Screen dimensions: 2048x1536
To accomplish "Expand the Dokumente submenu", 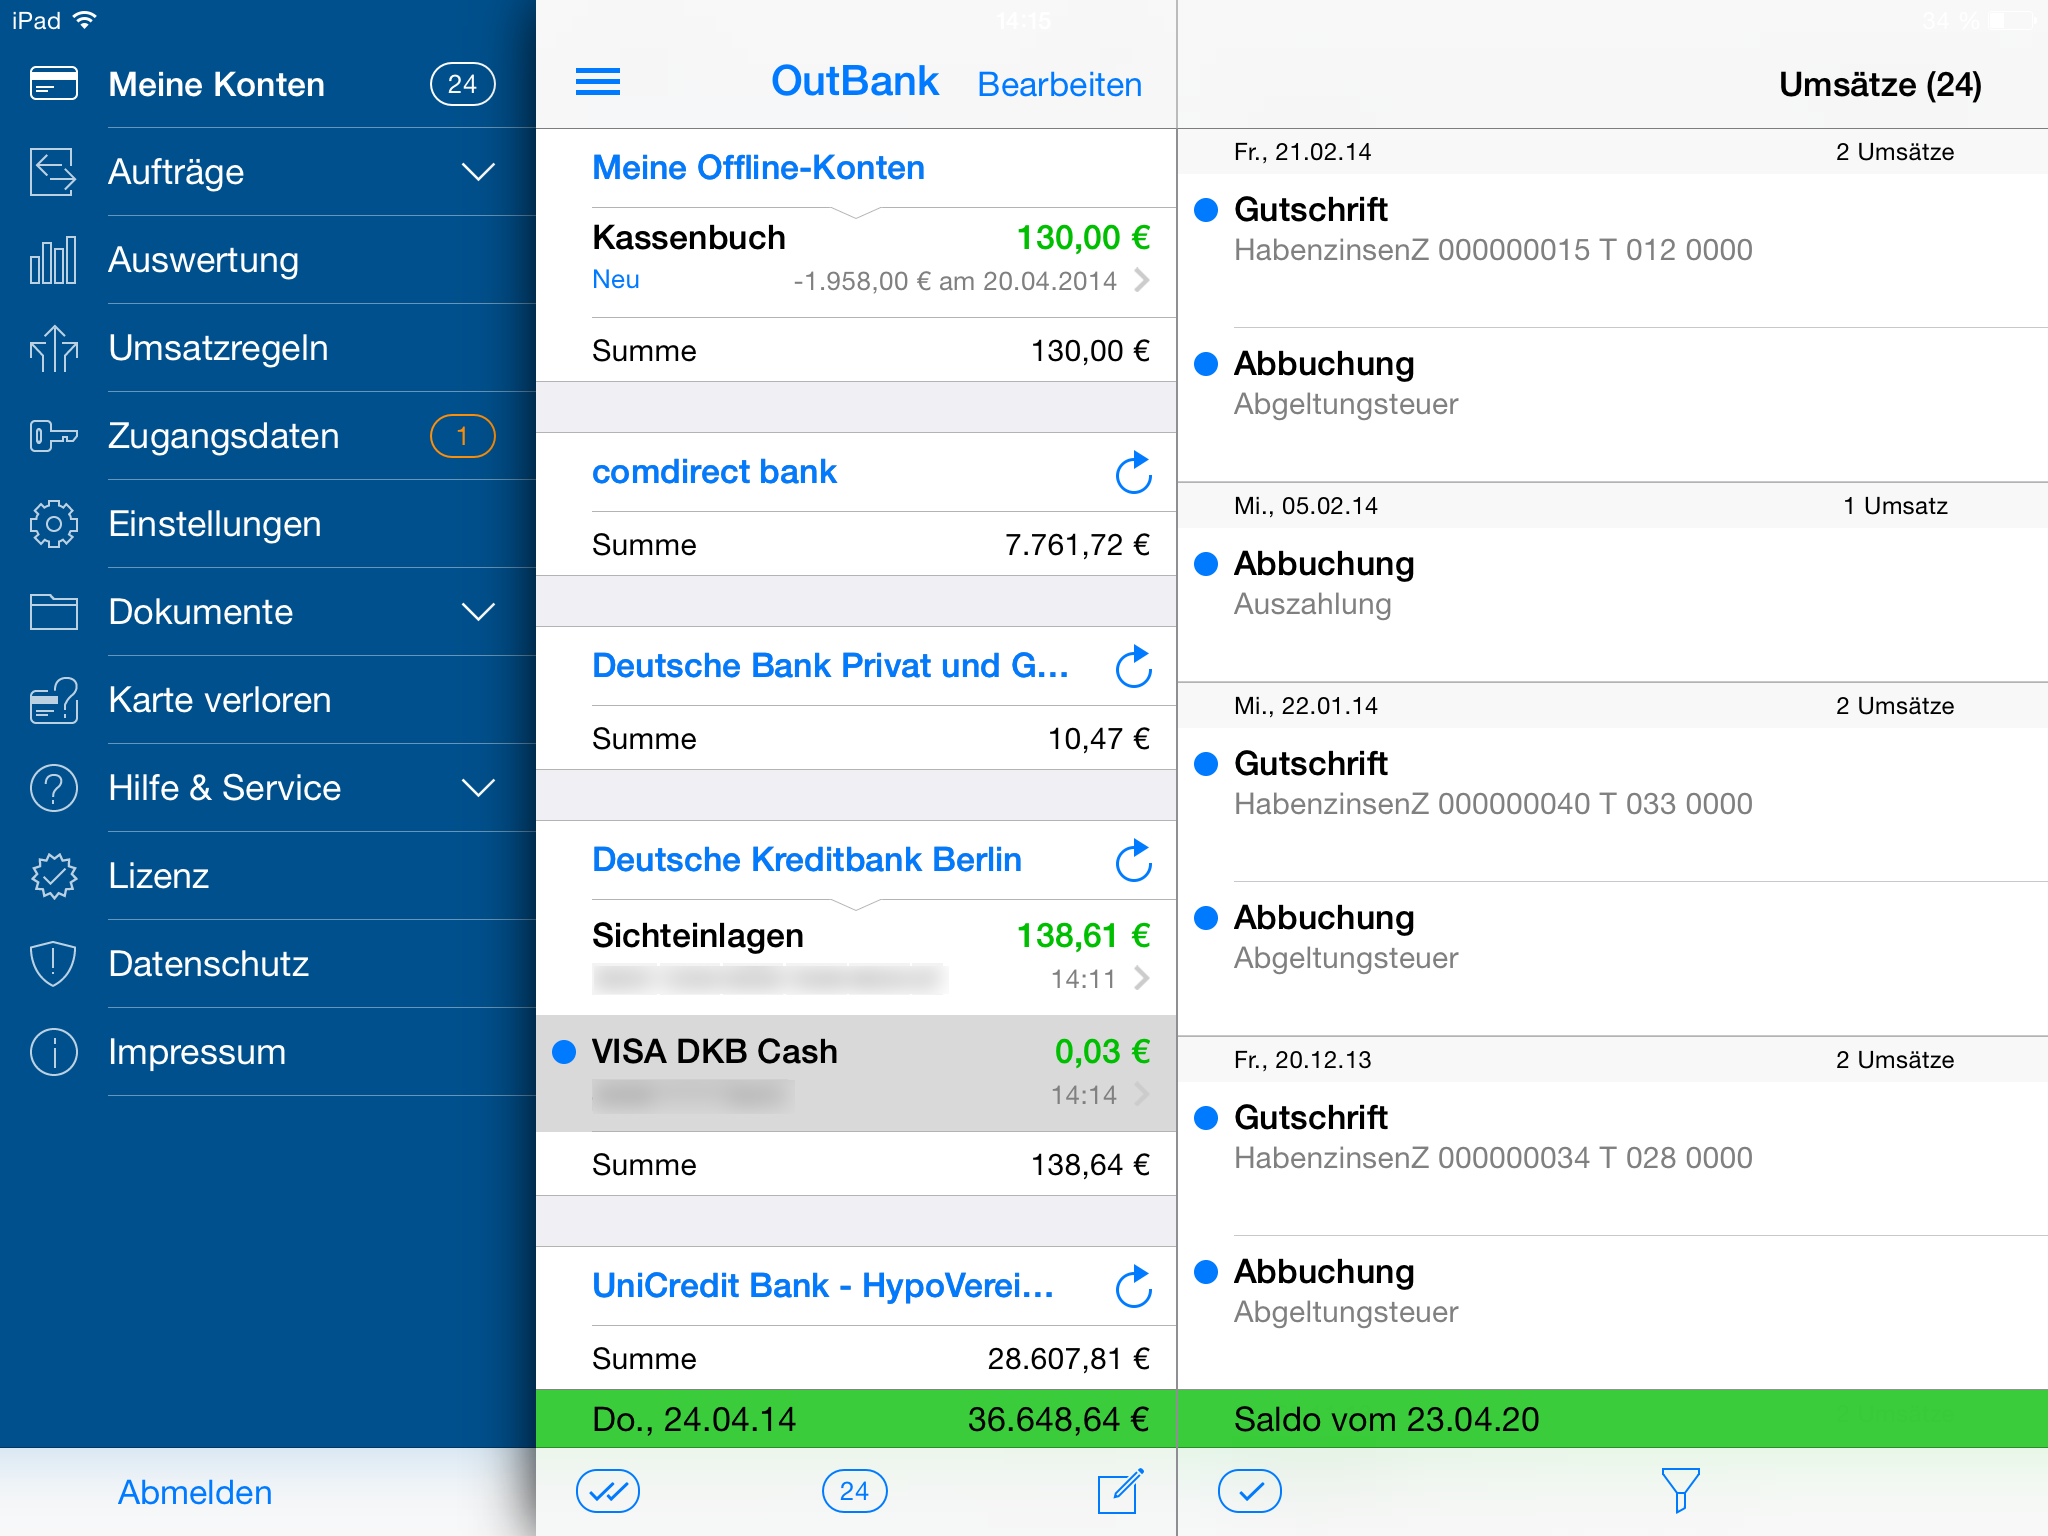I will pos(478,612).
